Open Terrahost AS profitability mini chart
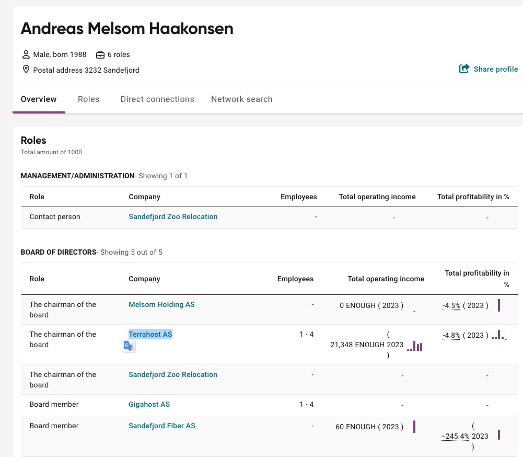The height and width of the screenshot is (457, 523). pyautogui.click(x=499, y=335)
